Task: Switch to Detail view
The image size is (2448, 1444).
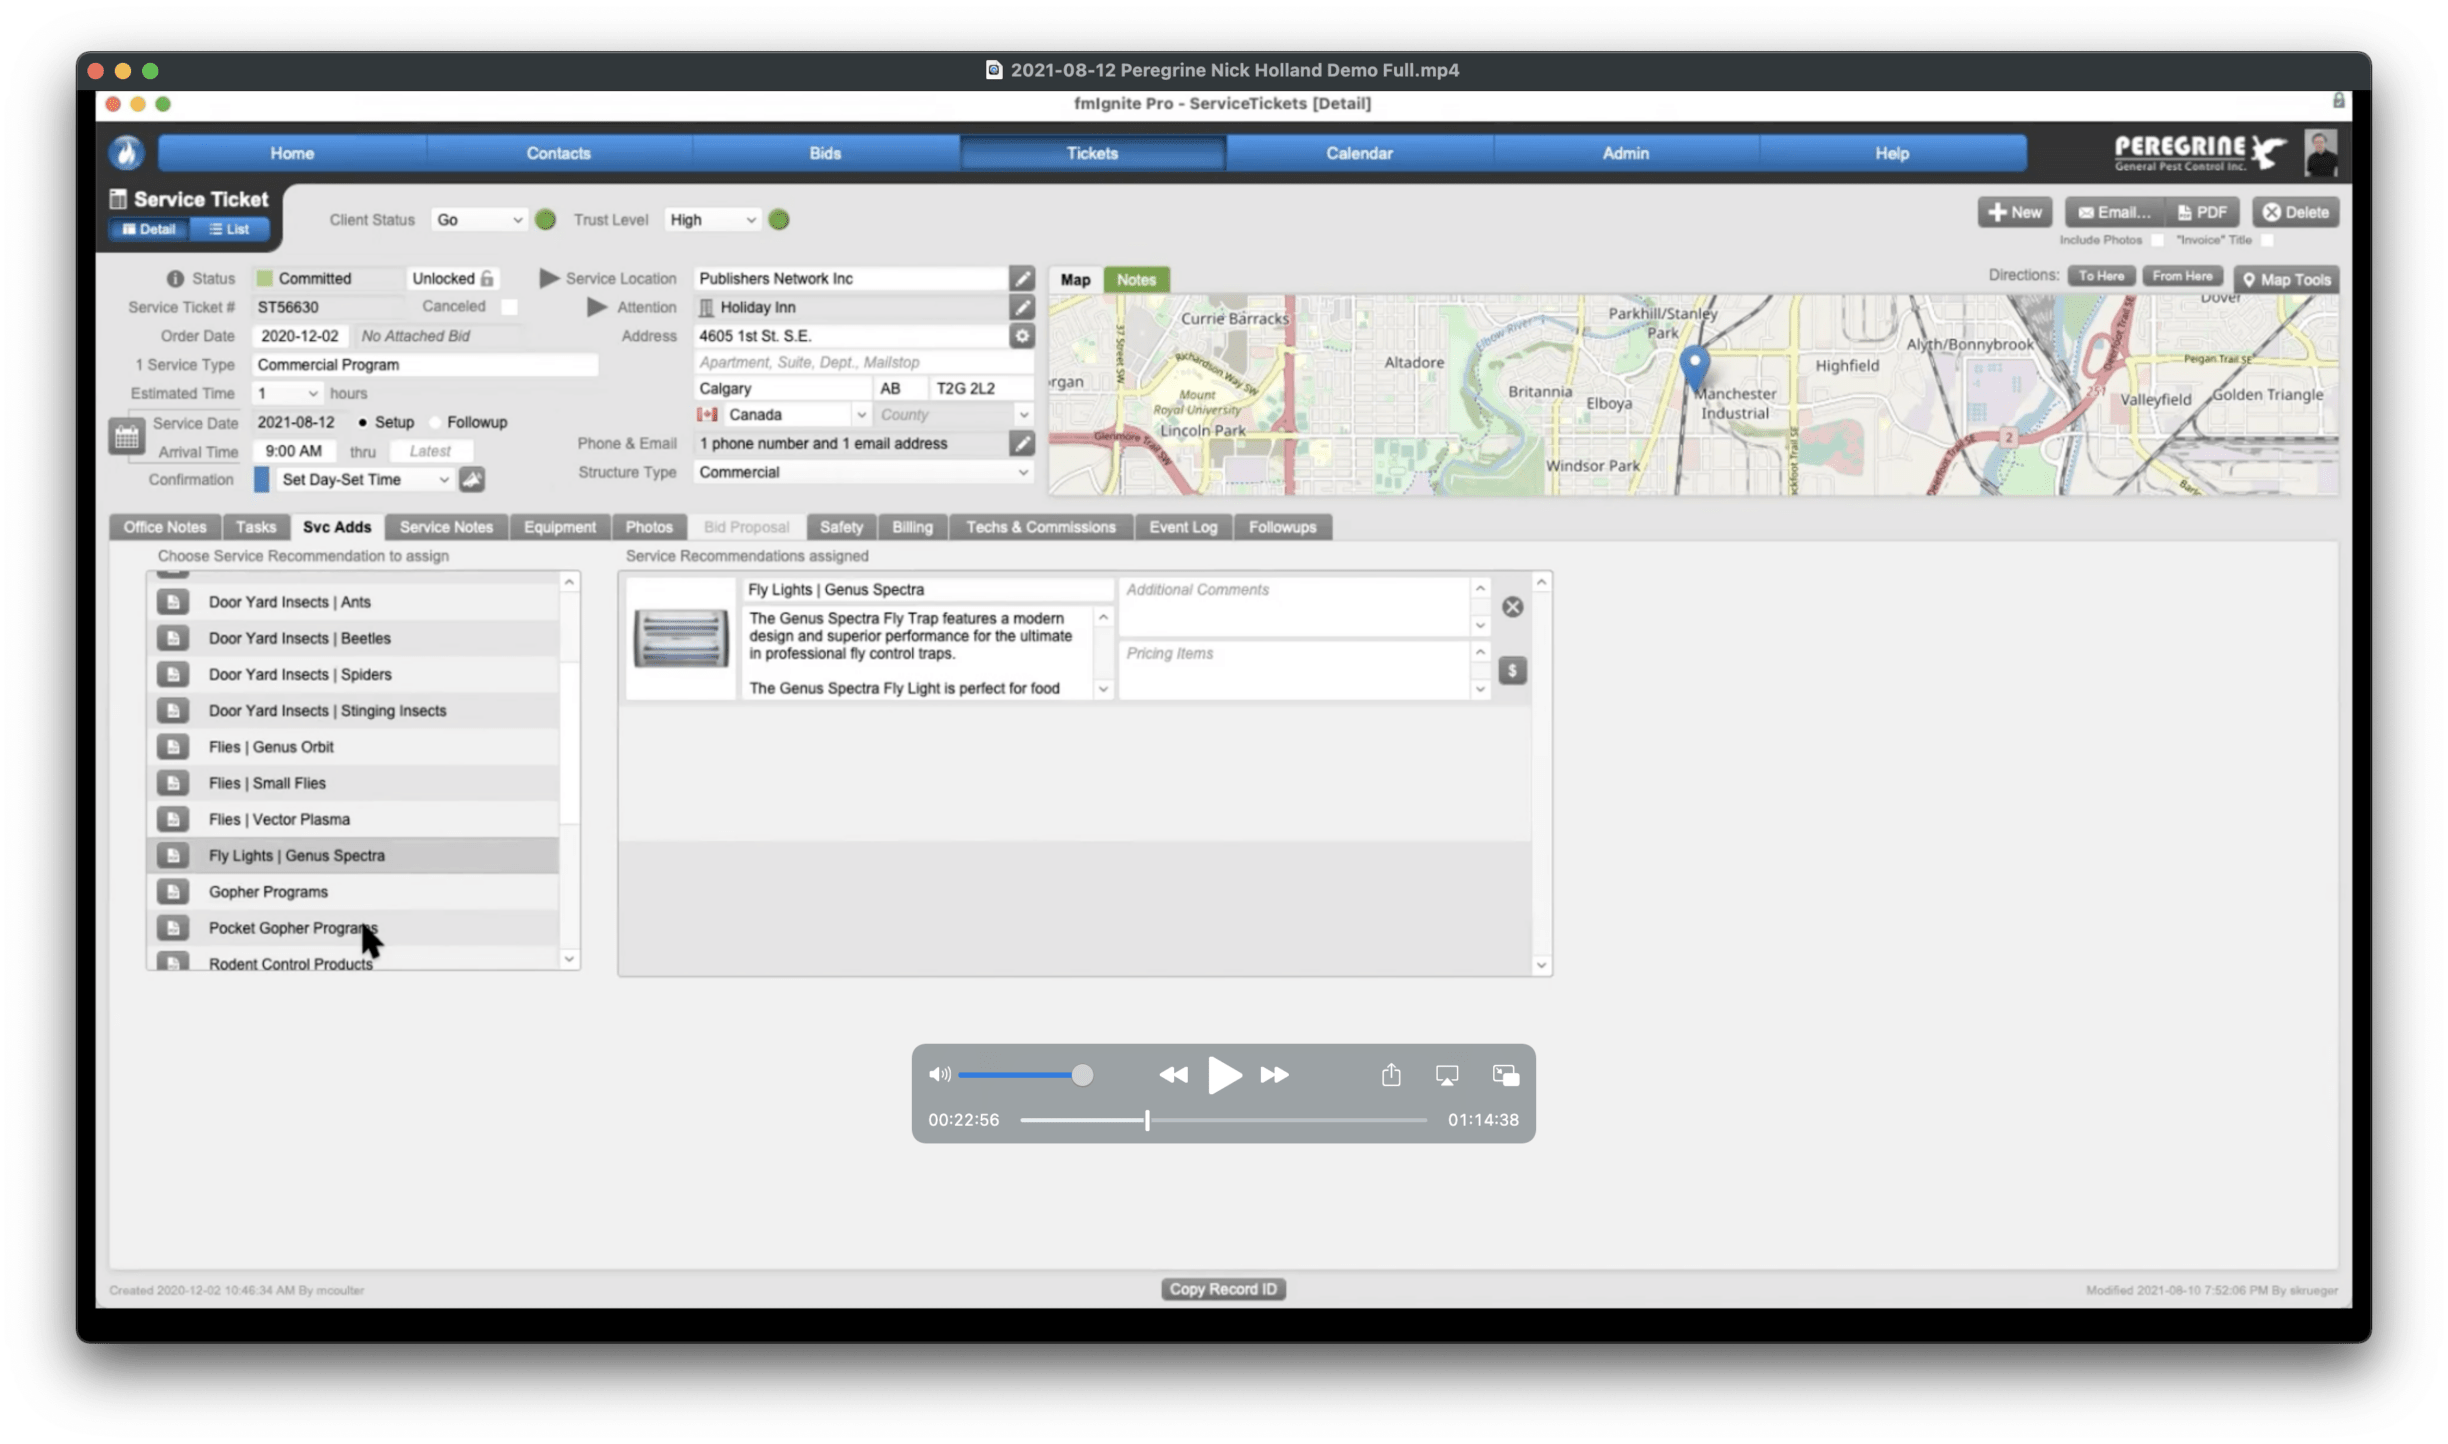Action: [149, 229]
